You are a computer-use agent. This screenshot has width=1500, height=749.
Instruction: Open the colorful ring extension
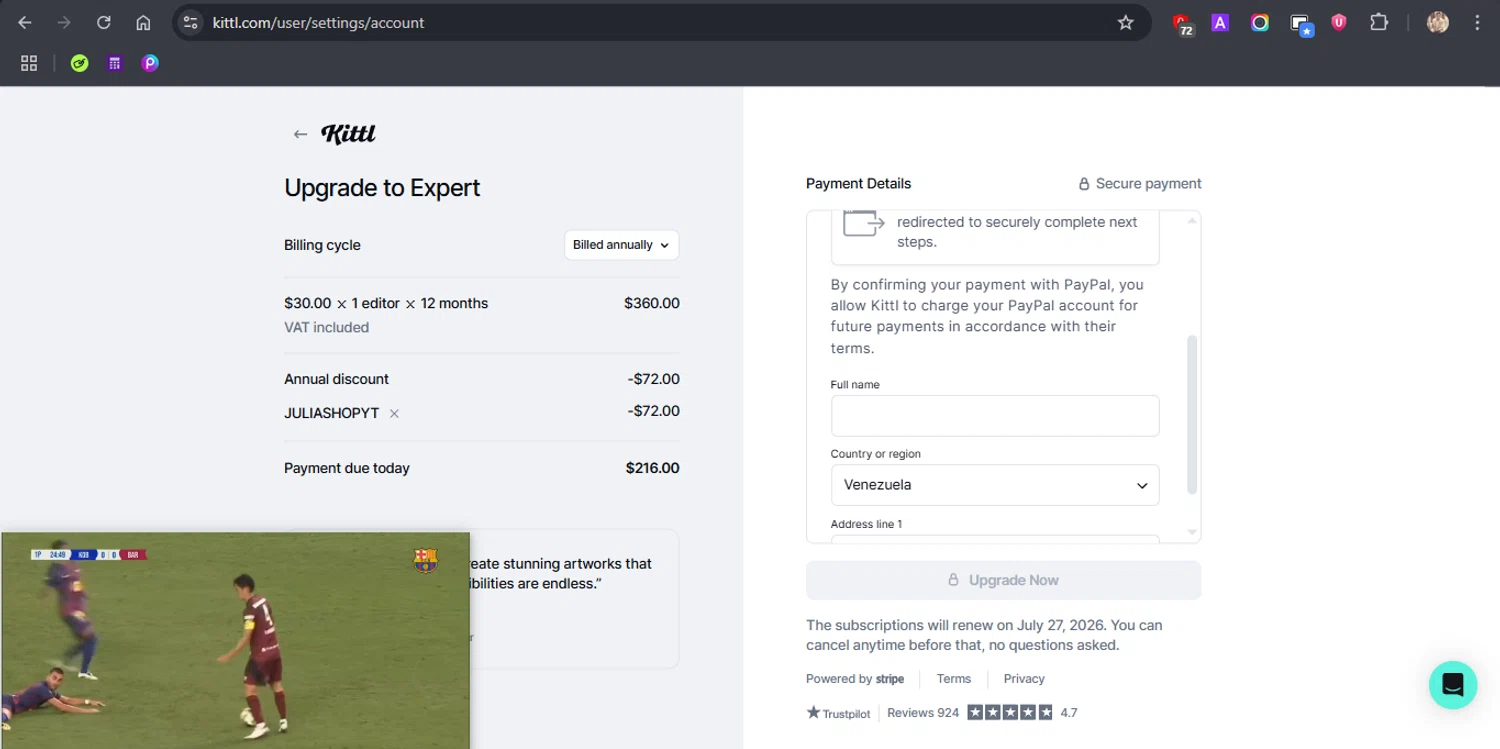pyautogui.click(x=1260, y=22)
